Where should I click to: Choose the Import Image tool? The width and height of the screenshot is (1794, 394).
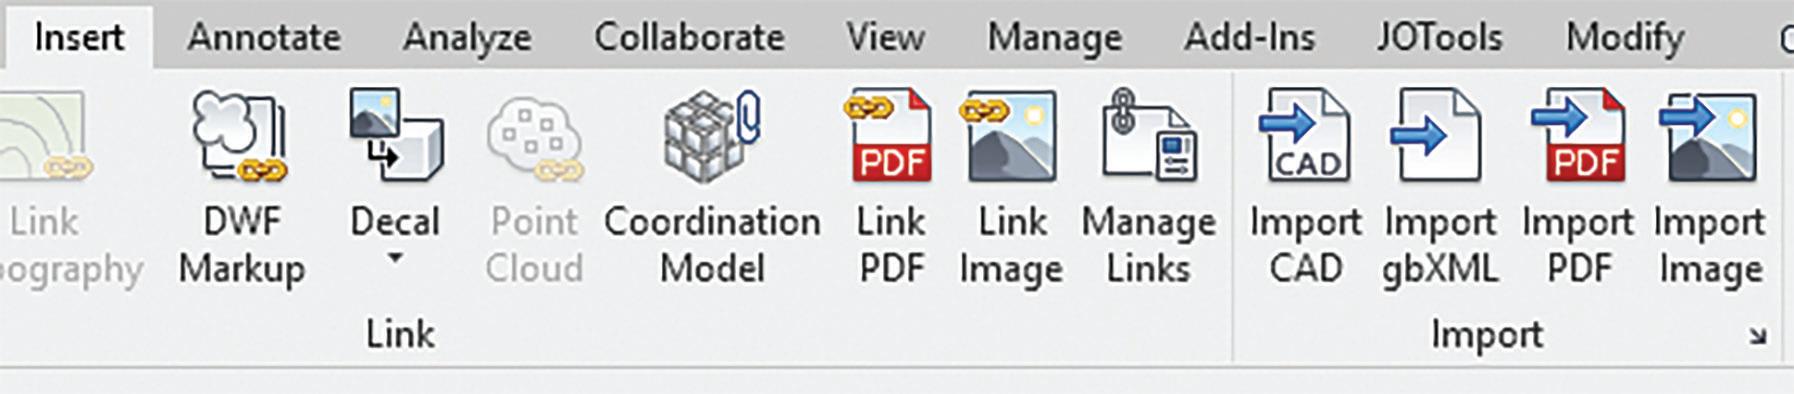(x=1709, y=136)
